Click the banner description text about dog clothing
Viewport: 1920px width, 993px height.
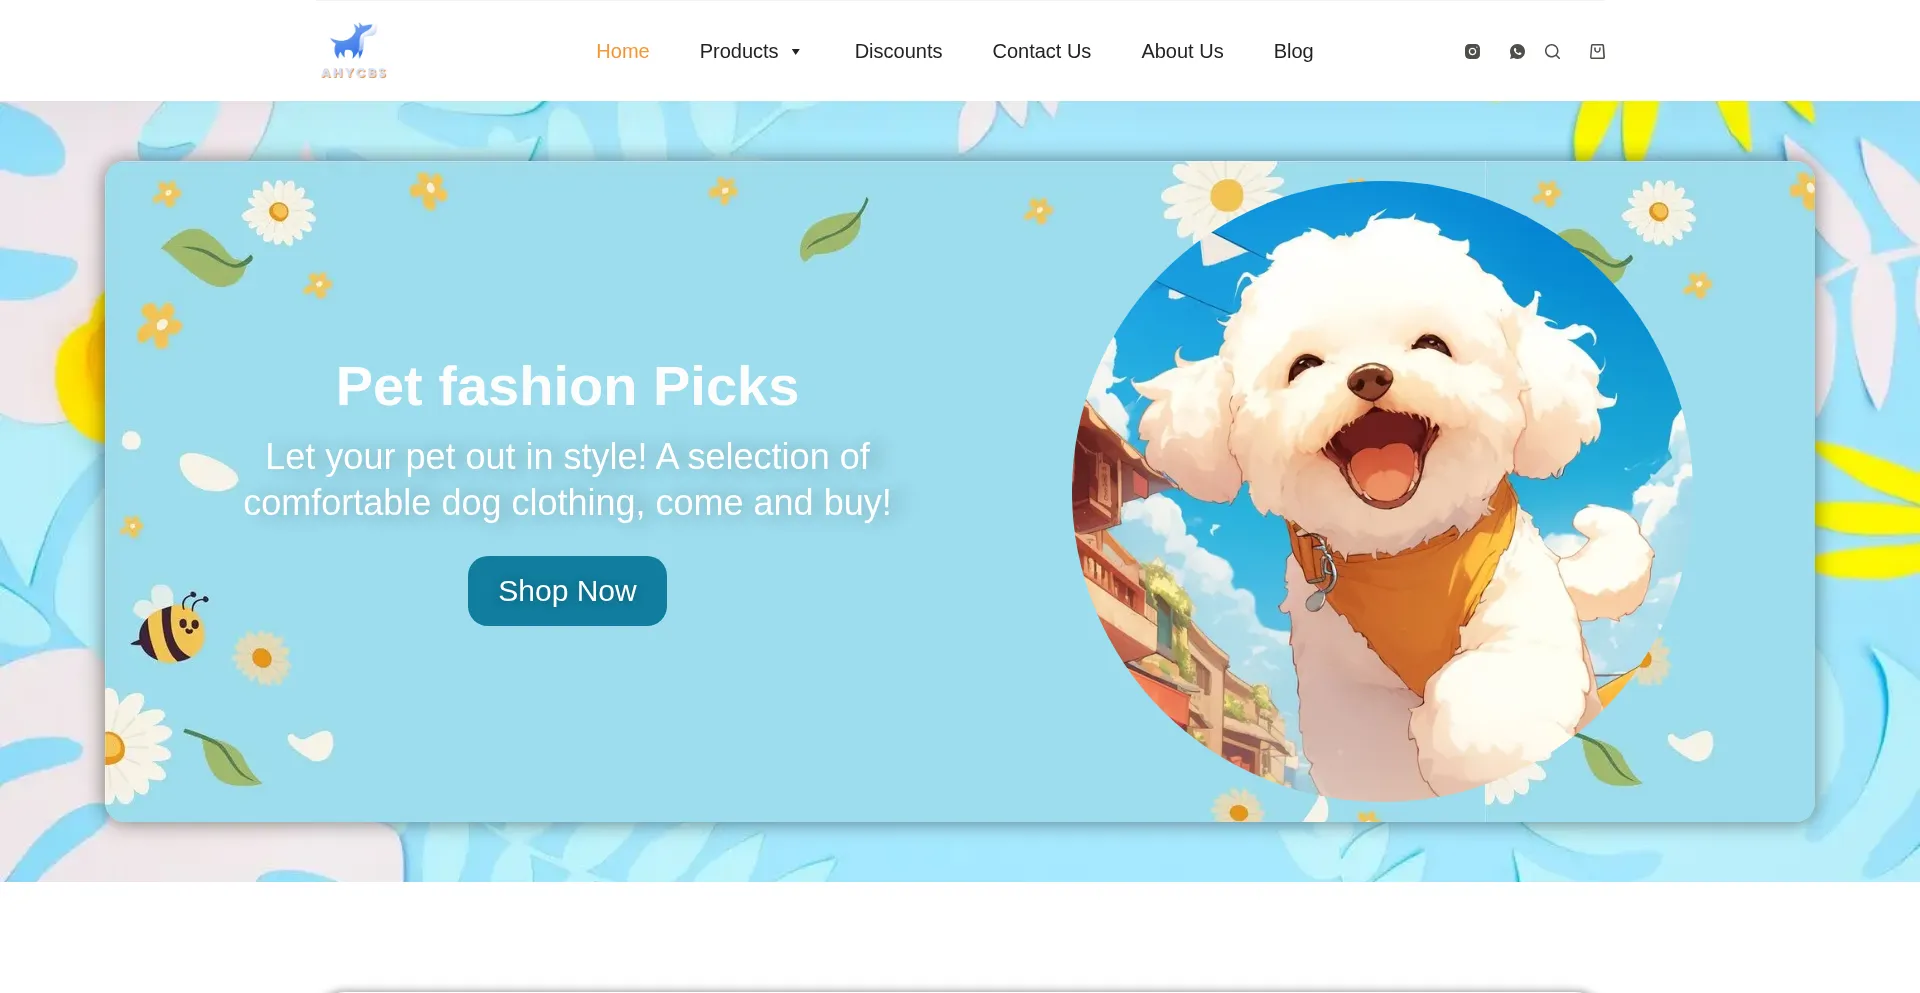[x=567, y=480]
